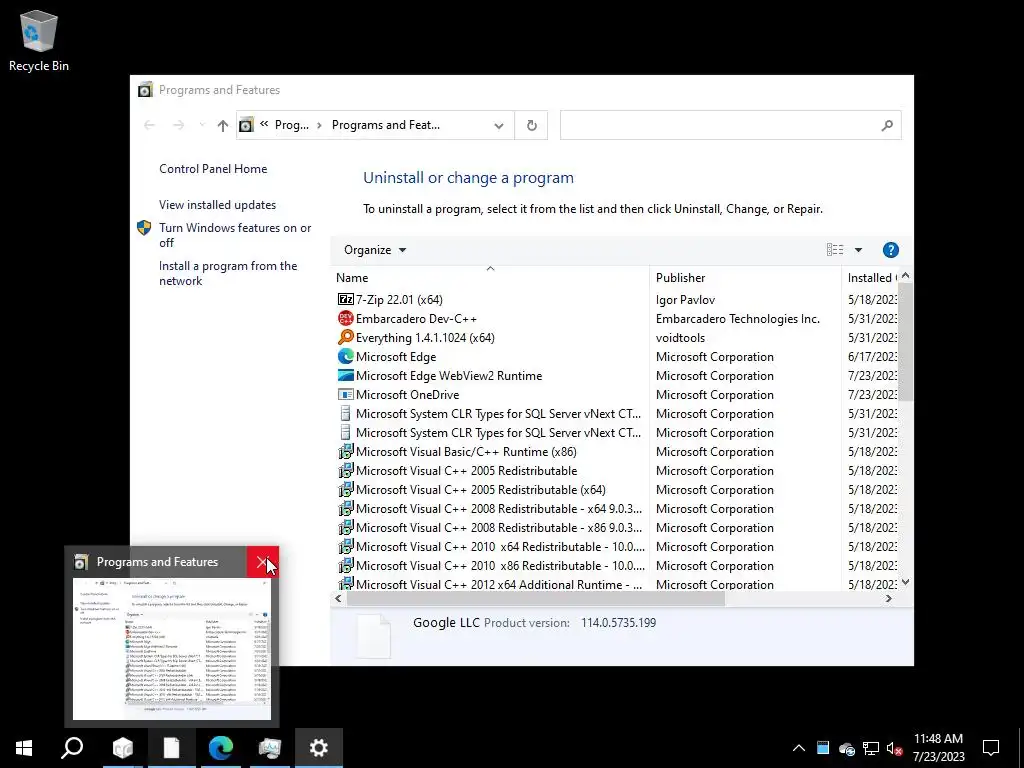1024x768 pixels.
Task: Click the muted volume tray icon
Action: [x=895, y=748]
